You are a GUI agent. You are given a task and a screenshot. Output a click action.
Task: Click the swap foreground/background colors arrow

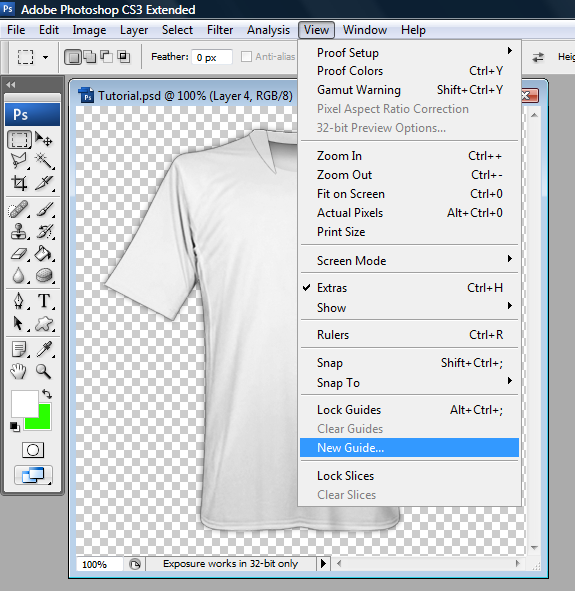tap(47, 394)
